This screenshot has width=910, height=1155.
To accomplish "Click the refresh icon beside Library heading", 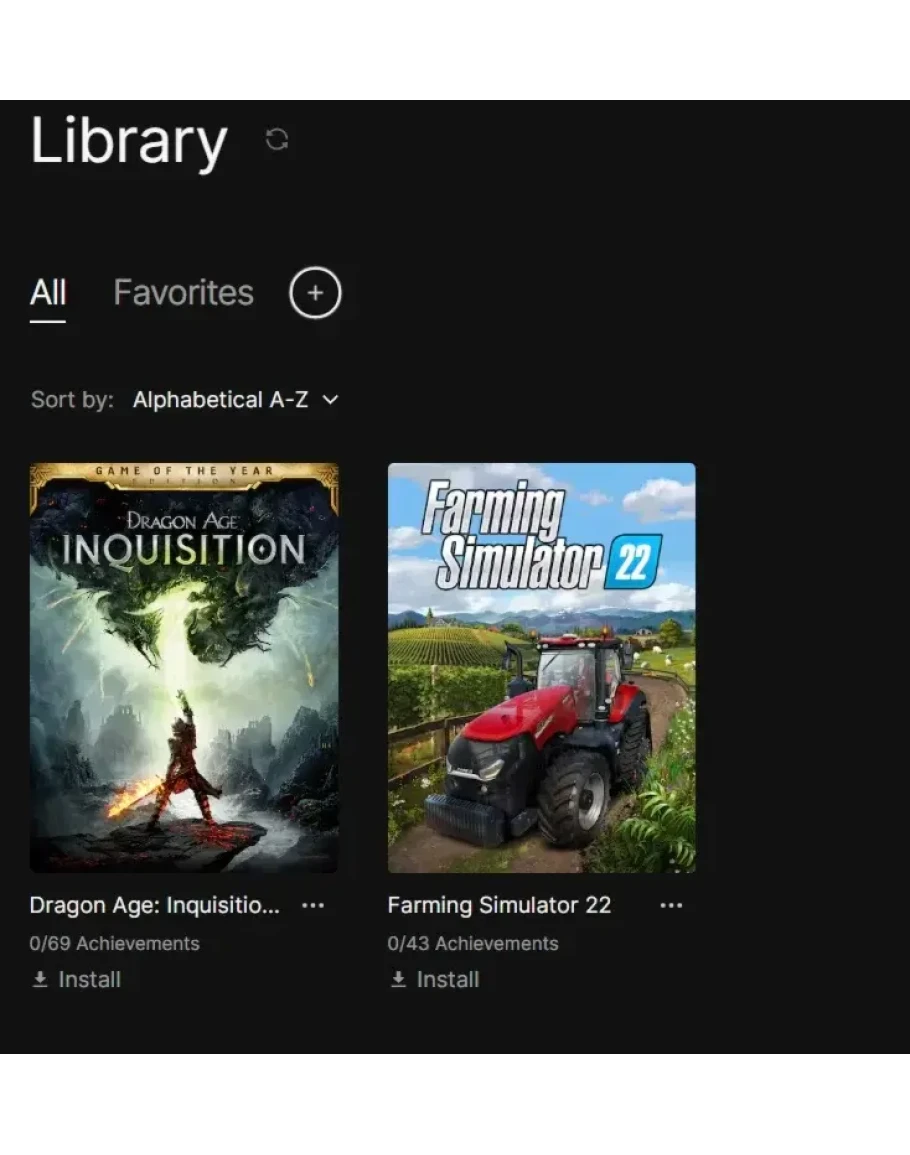I will coord(276,139).
